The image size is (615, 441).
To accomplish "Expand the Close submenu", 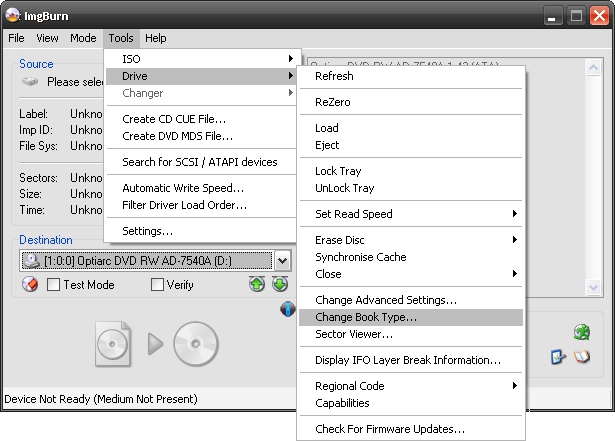I will [411, 274].
